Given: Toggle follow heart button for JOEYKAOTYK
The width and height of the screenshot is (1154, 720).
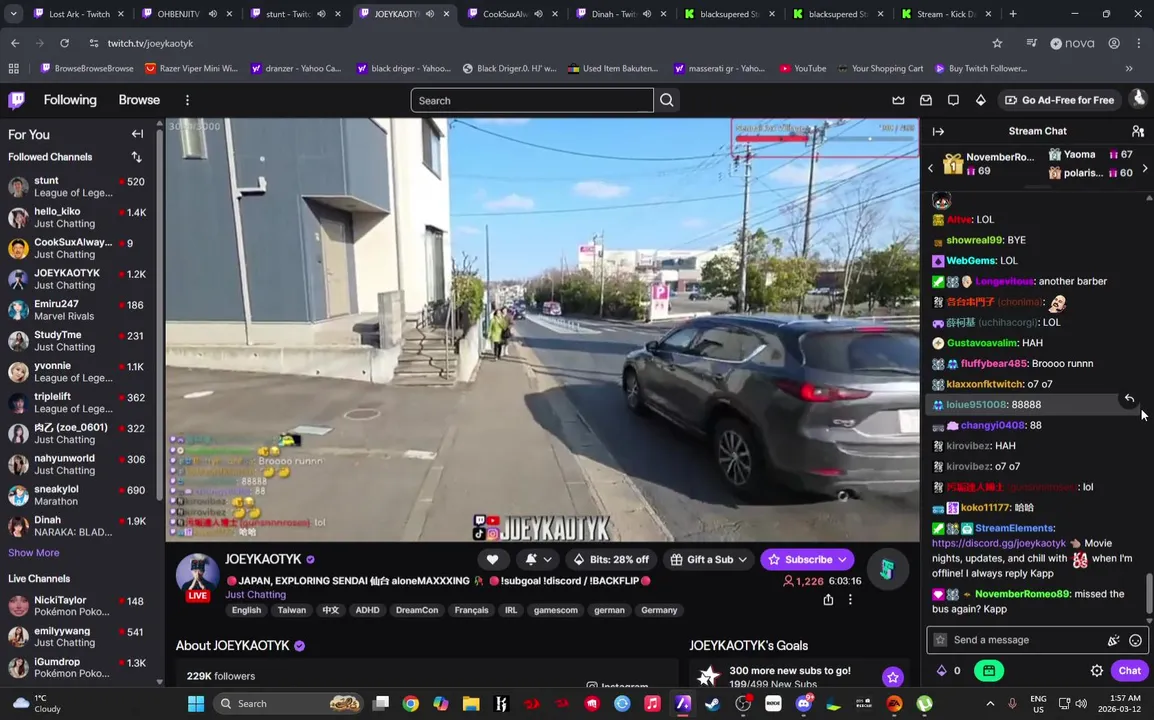Looking at the screenshot, I should coord(492,560).
